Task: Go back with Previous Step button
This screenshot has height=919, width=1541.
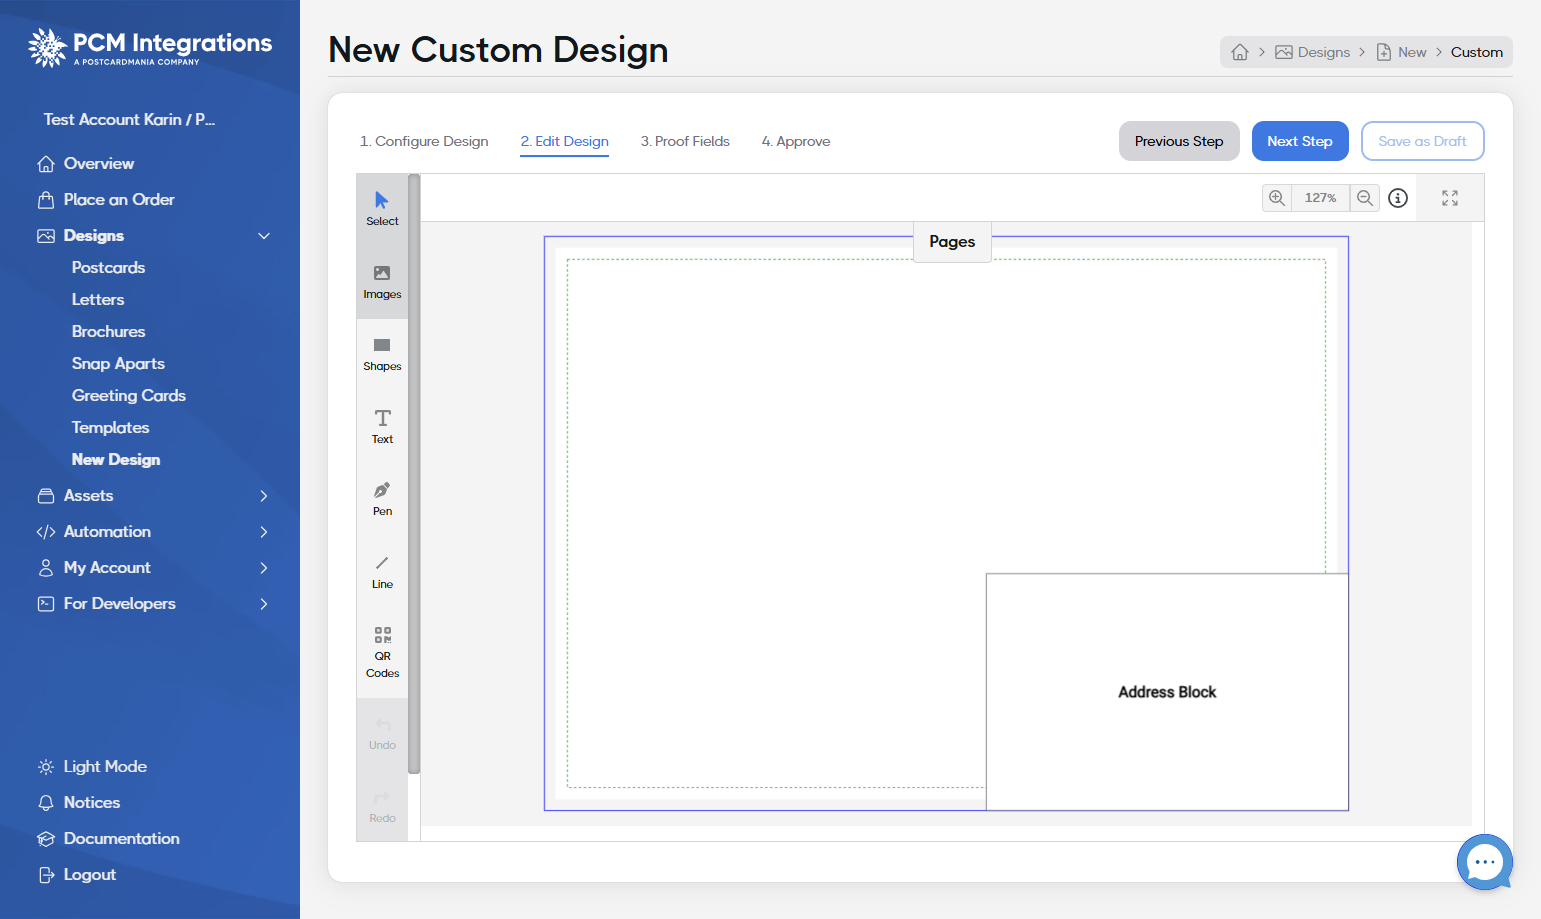Action: click(1179, 141)
